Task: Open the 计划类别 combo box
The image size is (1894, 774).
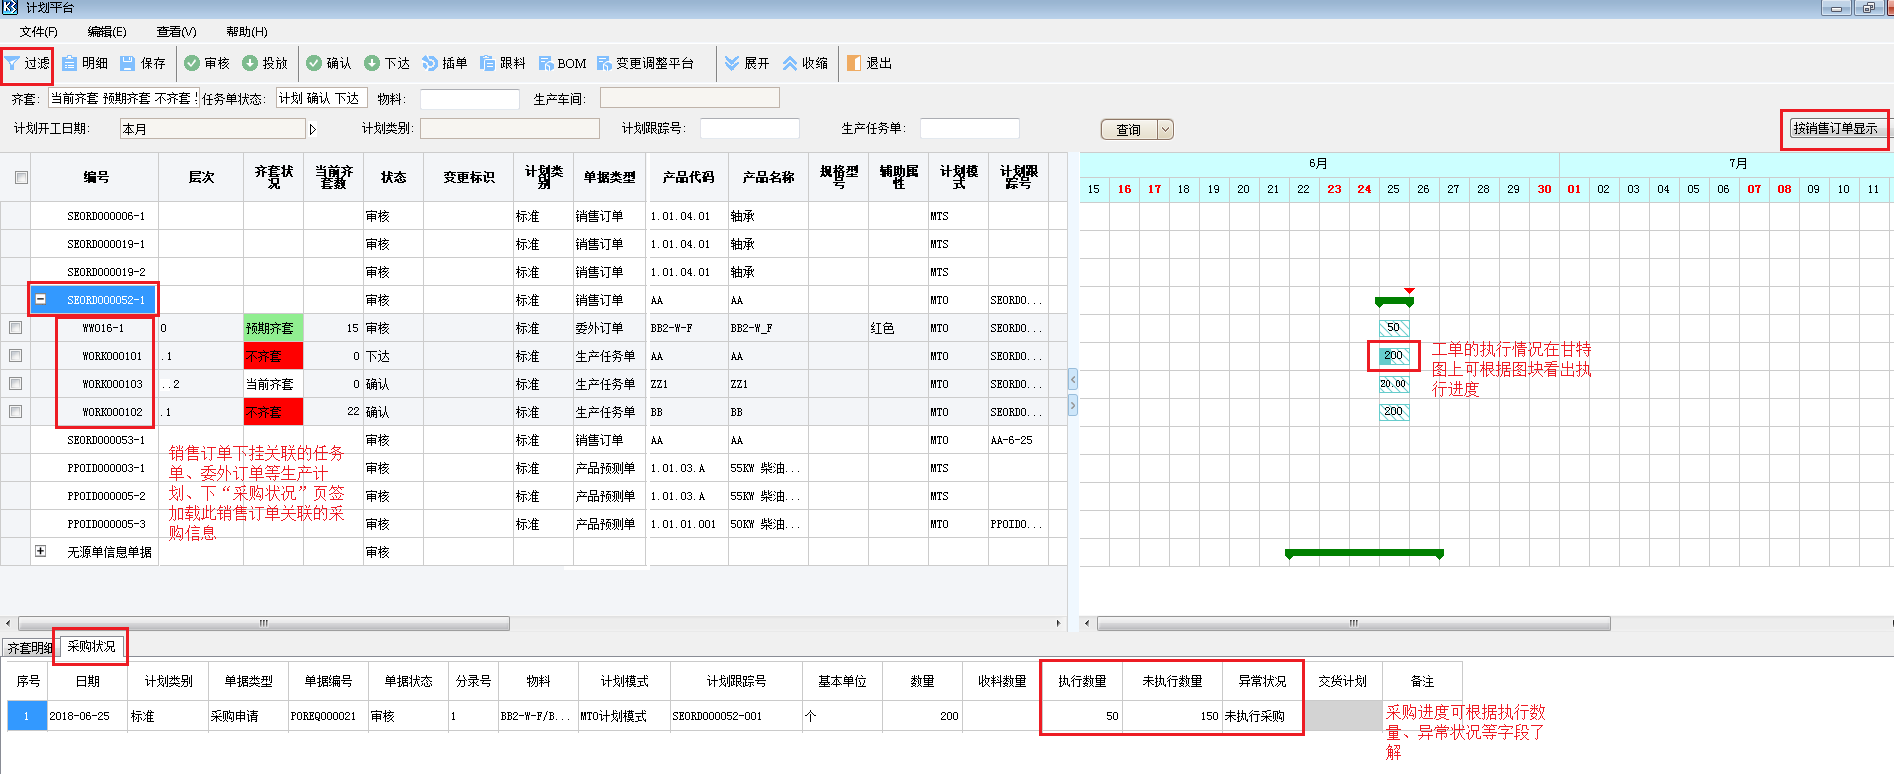Action: (x=509, y=128)
